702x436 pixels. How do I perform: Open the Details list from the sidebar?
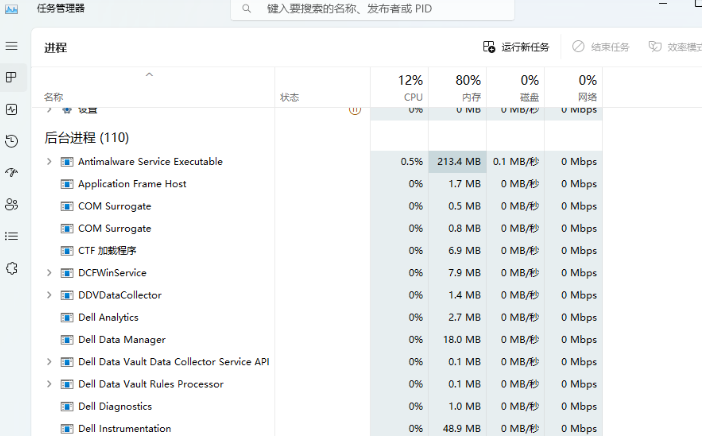point(12,236)
